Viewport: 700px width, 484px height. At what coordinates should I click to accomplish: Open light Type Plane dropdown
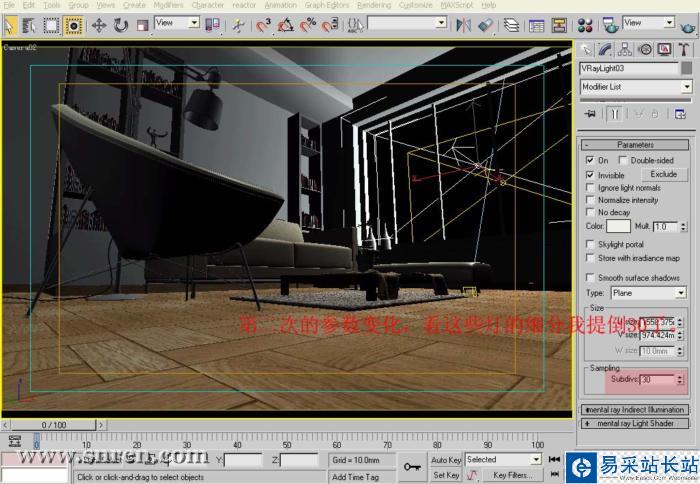[x=648, y=293]
